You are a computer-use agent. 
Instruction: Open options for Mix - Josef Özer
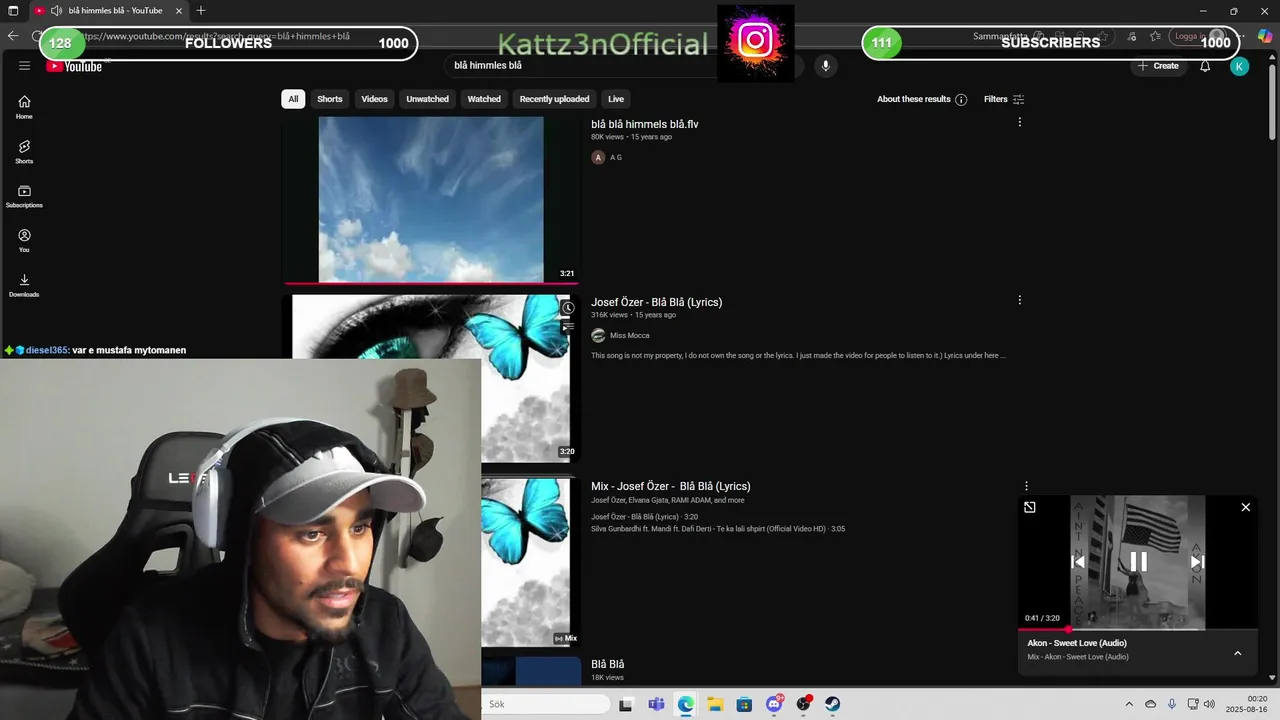(x=1026, y=486)
